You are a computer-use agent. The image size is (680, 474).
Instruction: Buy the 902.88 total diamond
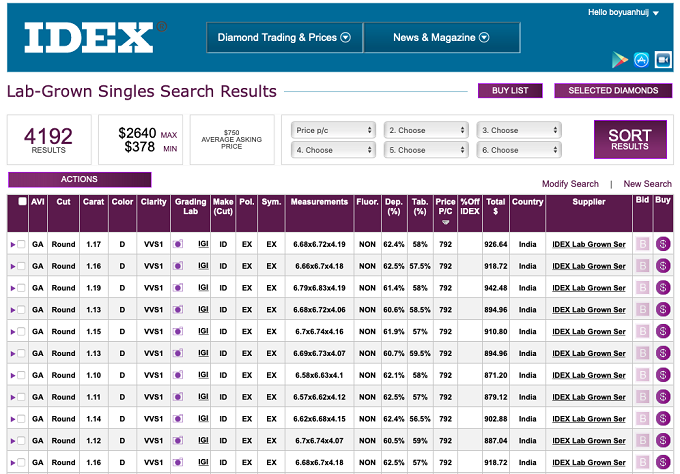pos(663,418)
